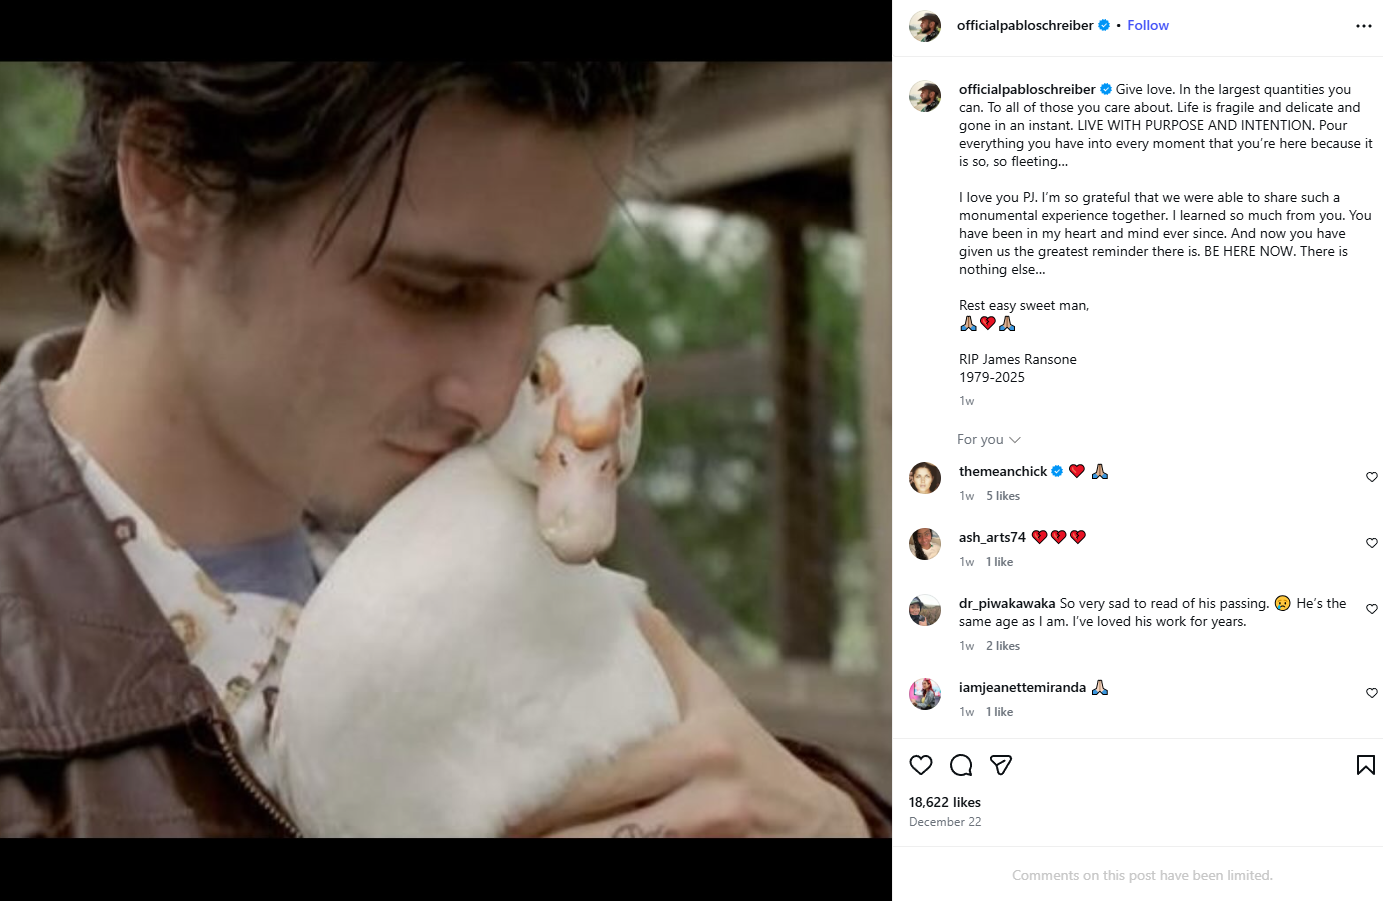View likes on themeanchick's comment
The height and width of the screenshot is (901, 1383).
tap(1003, 496)
